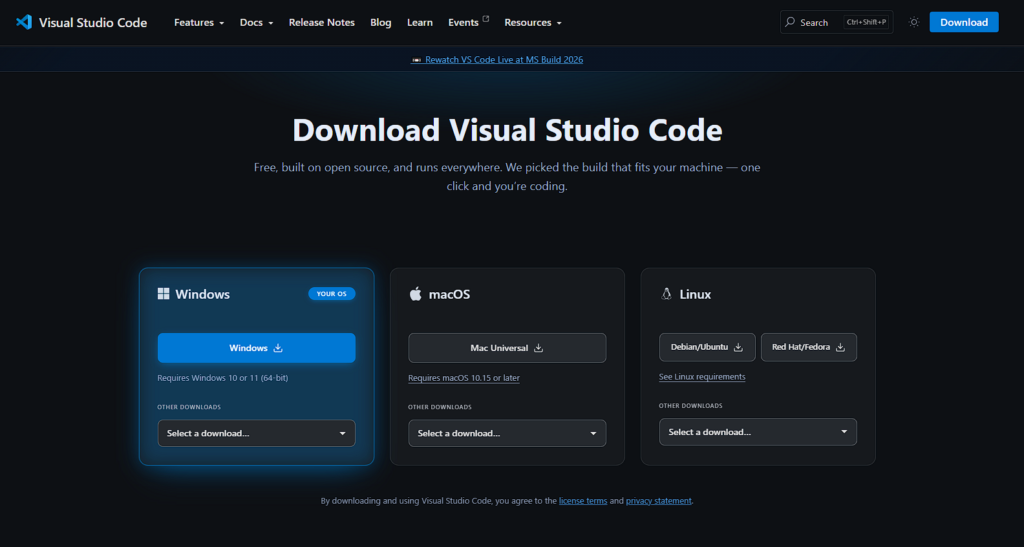Download the Debian/Ubuntu package
The image size is (1024, 547).
(707, 347)
